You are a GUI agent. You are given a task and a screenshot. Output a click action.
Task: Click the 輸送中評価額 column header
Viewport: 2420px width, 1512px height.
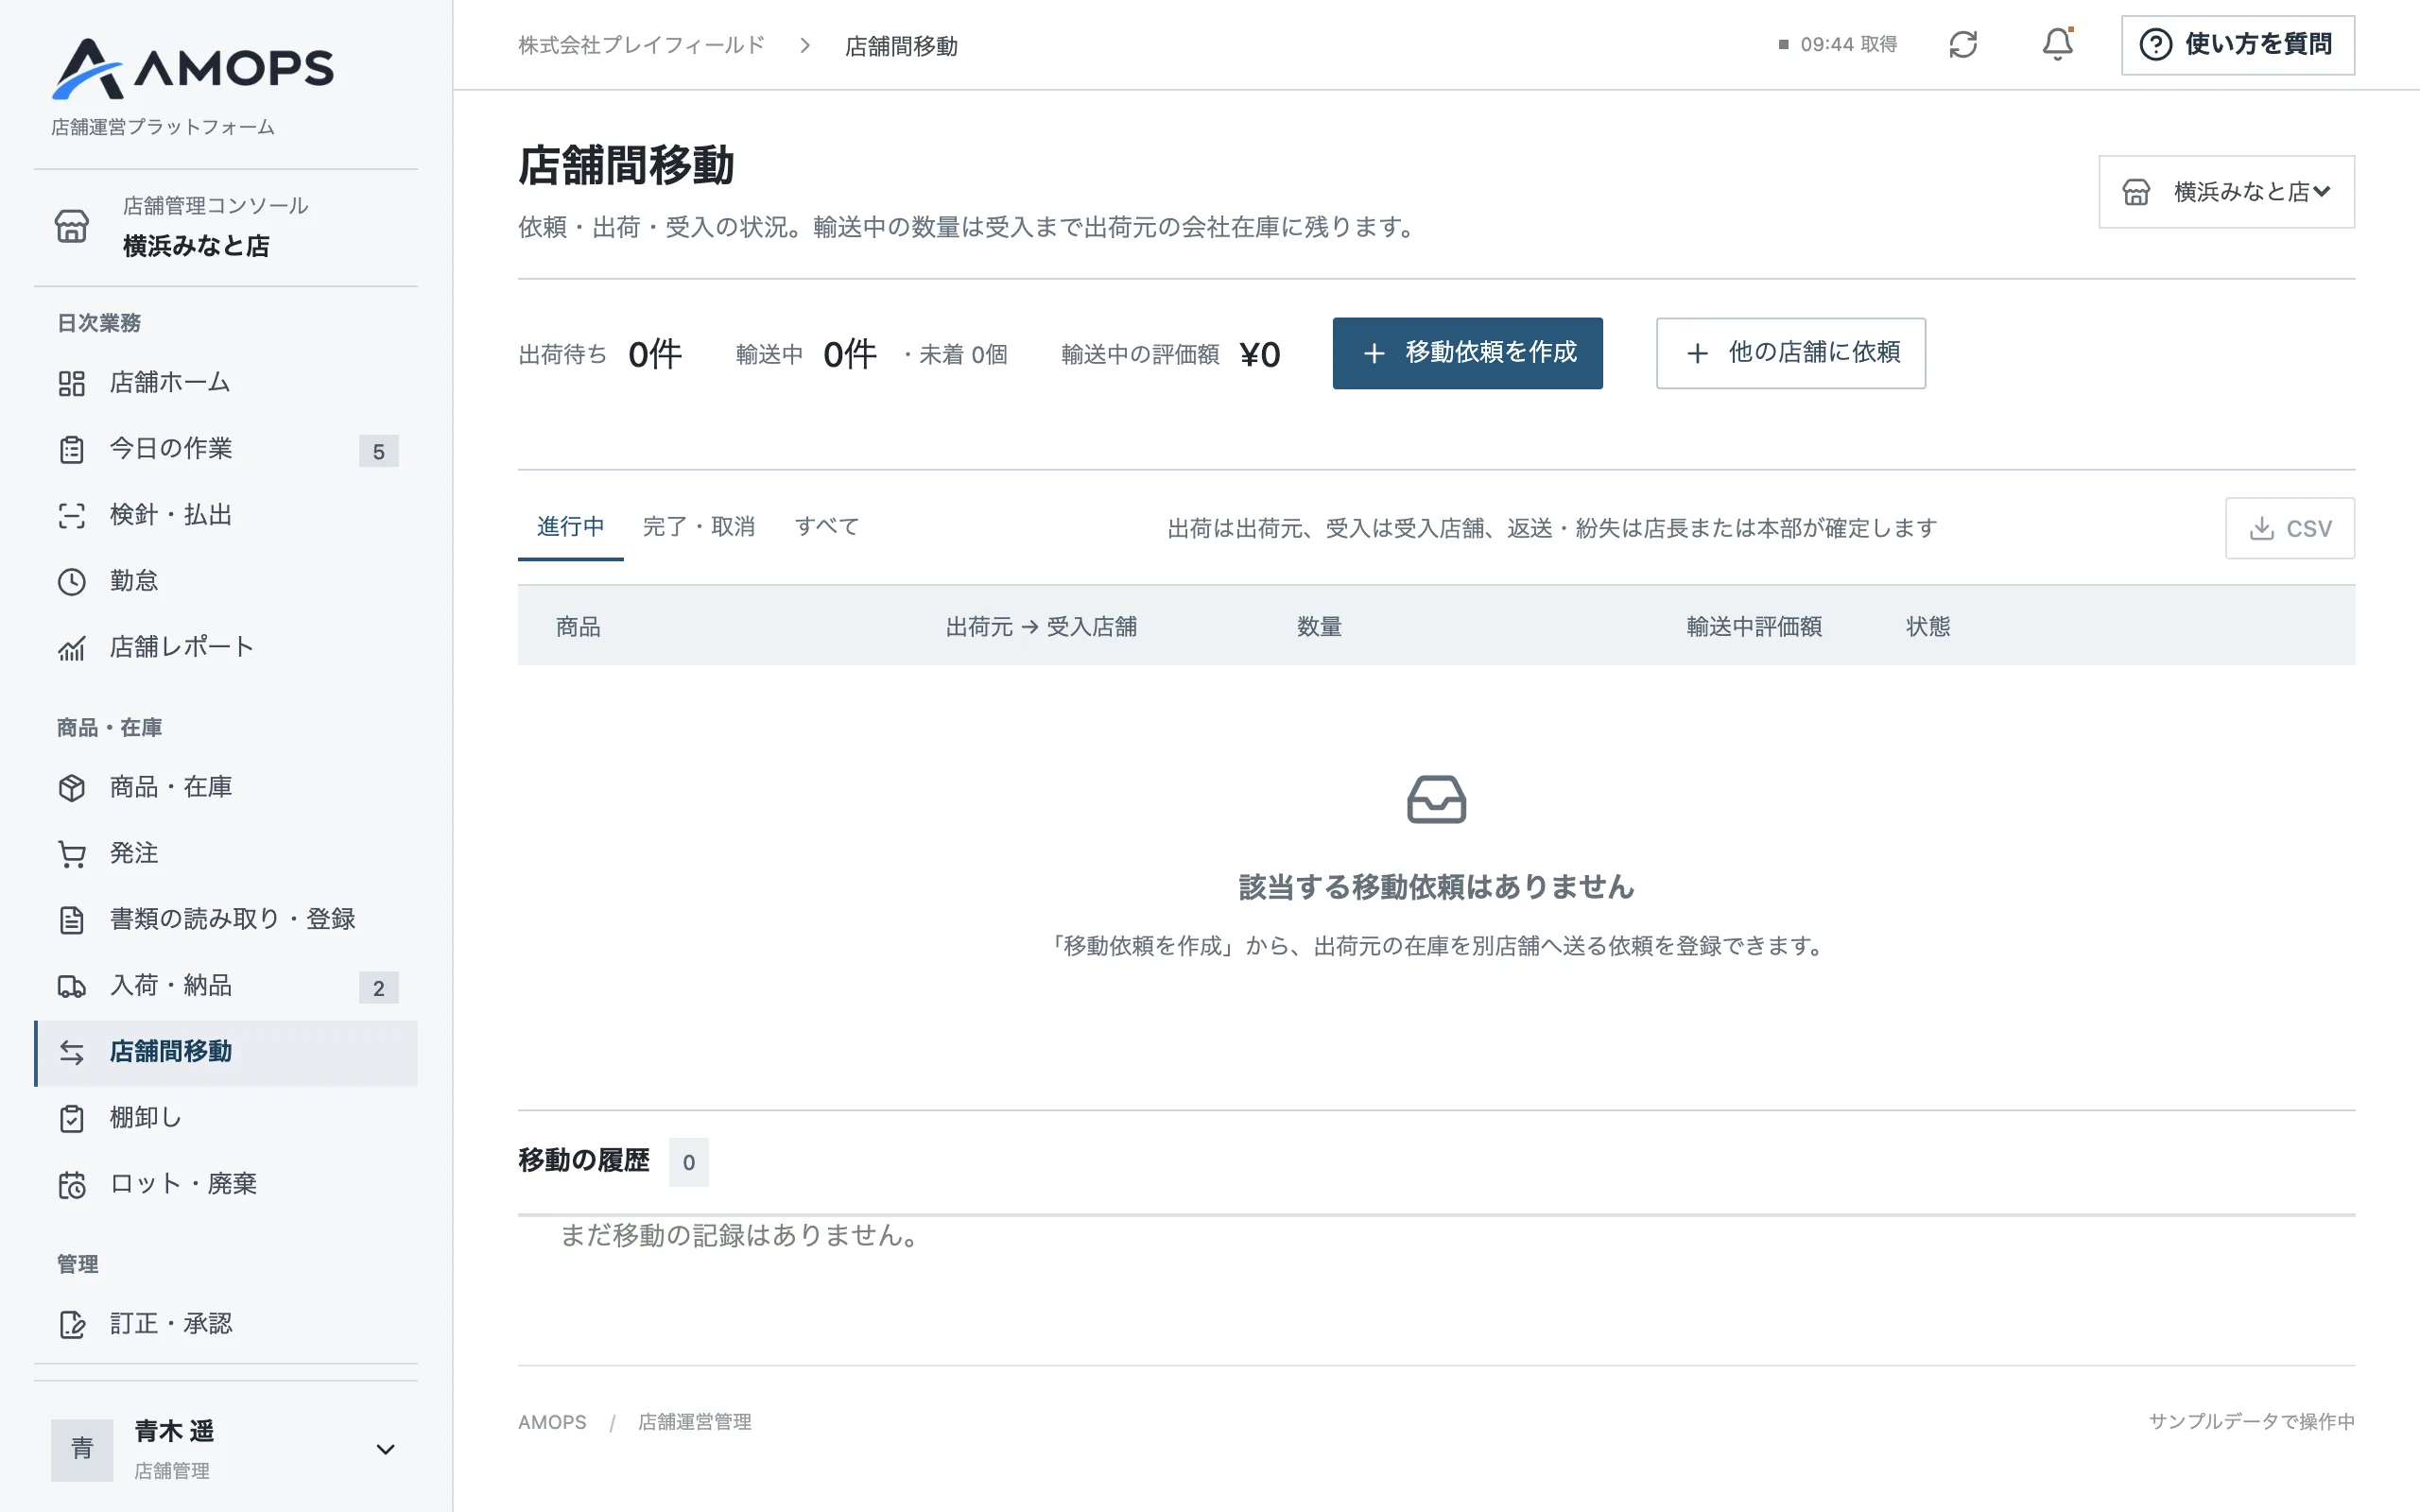1754,627
